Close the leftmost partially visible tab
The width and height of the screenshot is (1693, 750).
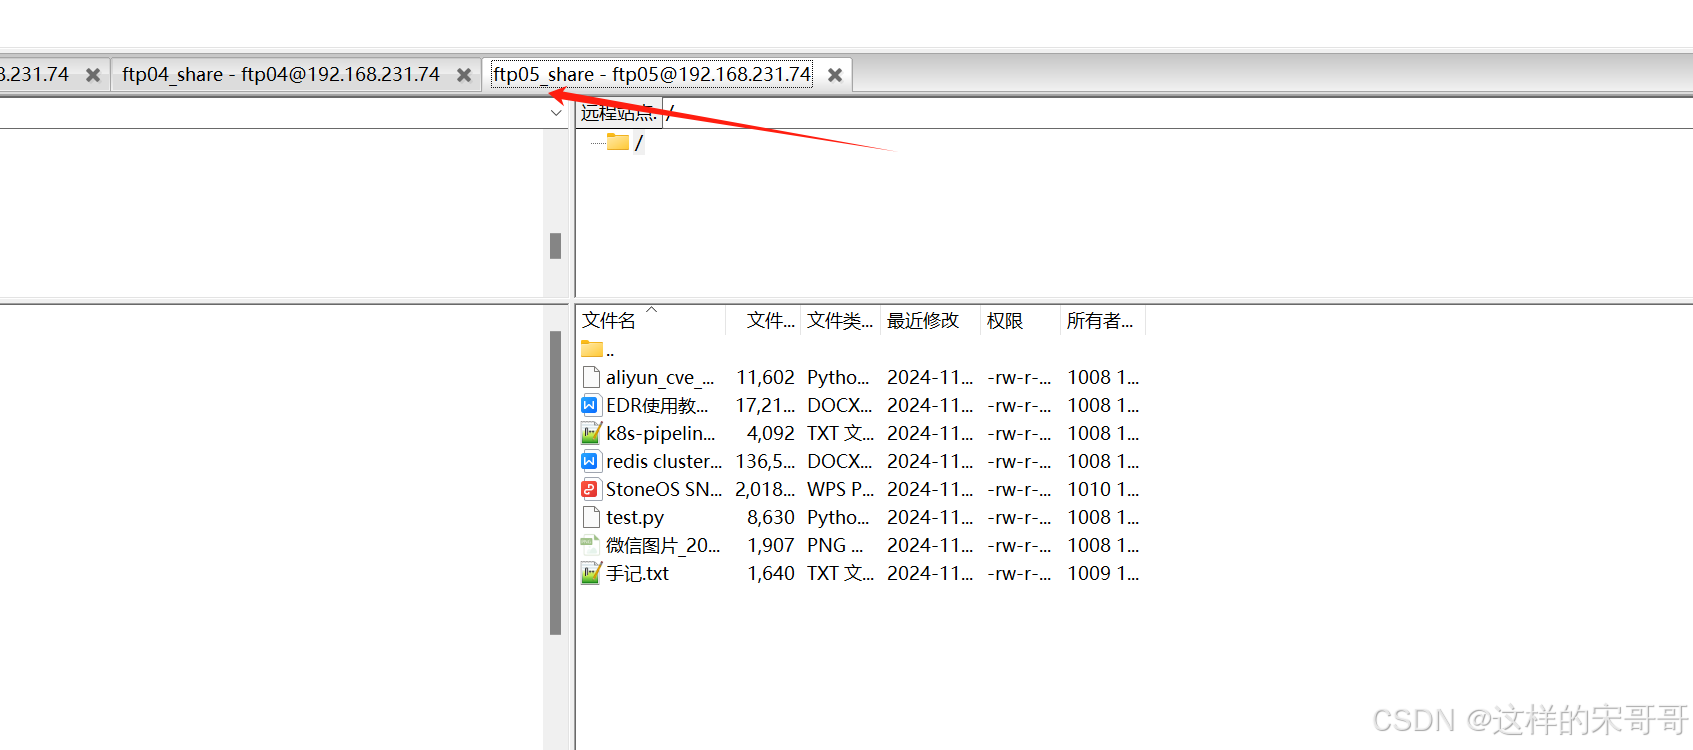pos(93,75)
